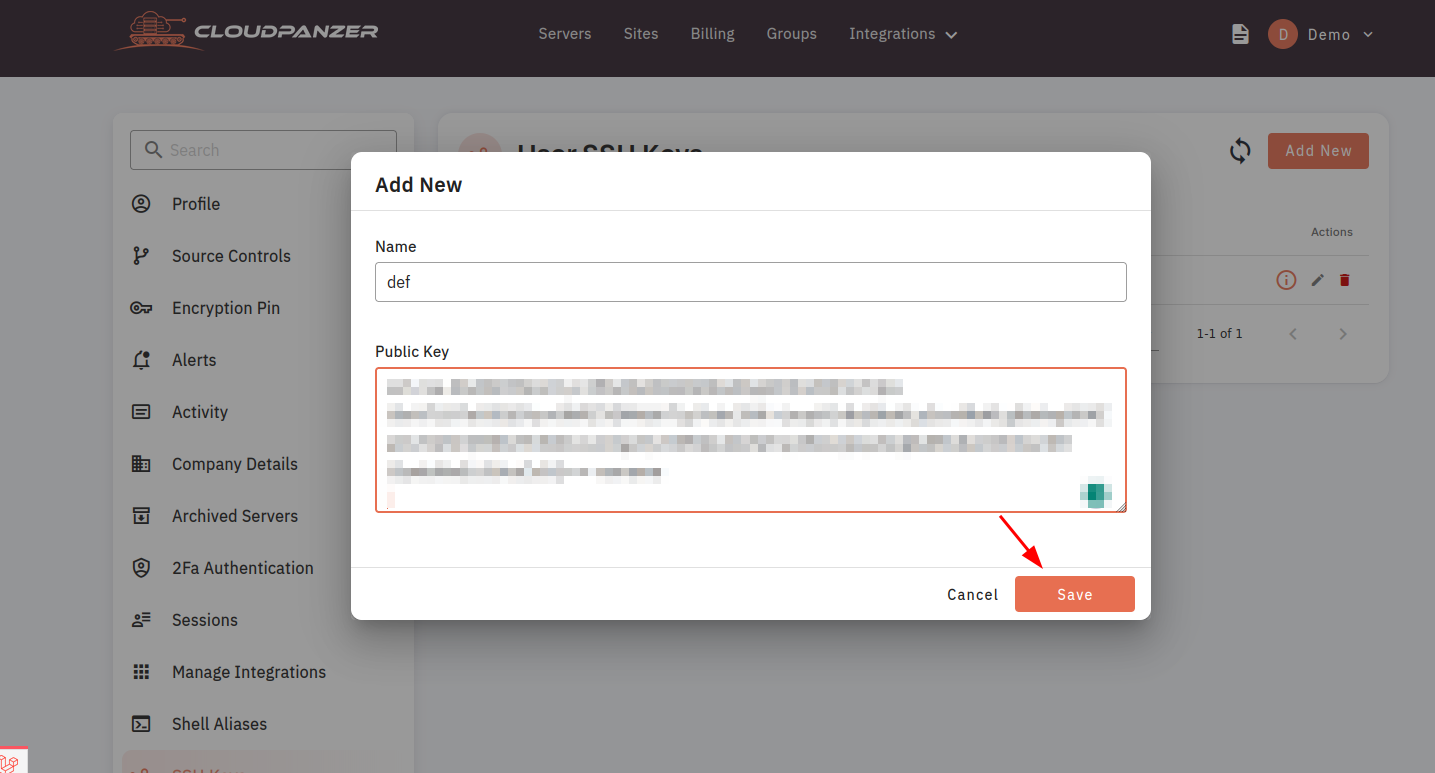Click the Archived Servers box icon
This screenshot has height=773, width=1435.
(141, 516)
